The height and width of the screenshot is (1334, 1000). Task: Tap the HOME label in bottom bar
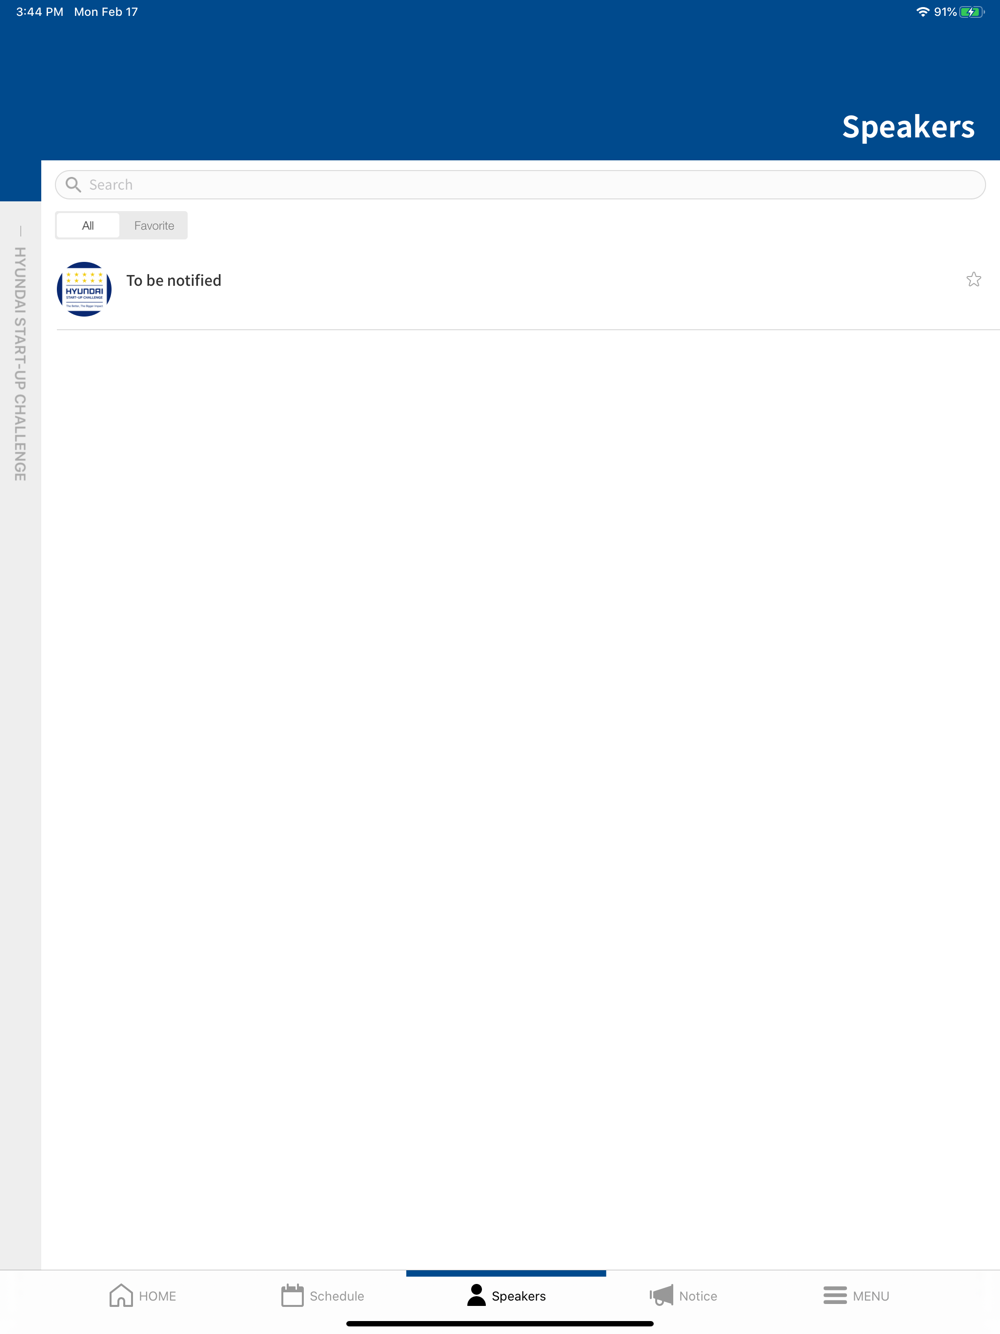(157, 1296)
